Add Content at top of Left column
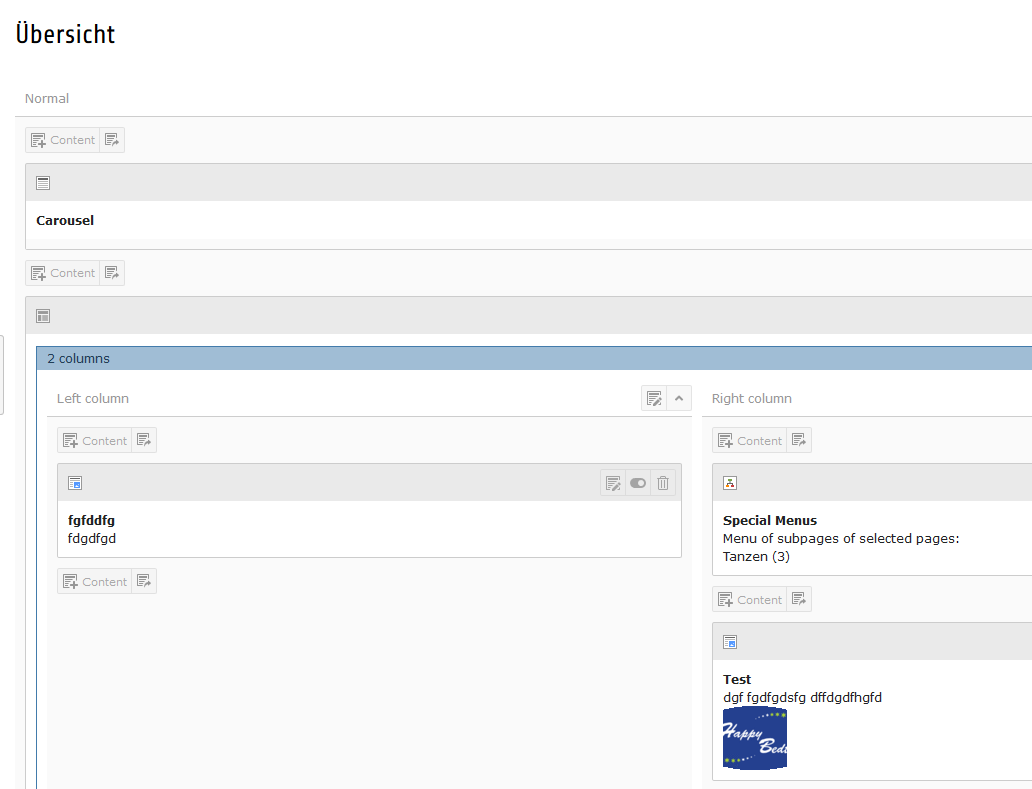1032x789 pixels. click(94, 440)
